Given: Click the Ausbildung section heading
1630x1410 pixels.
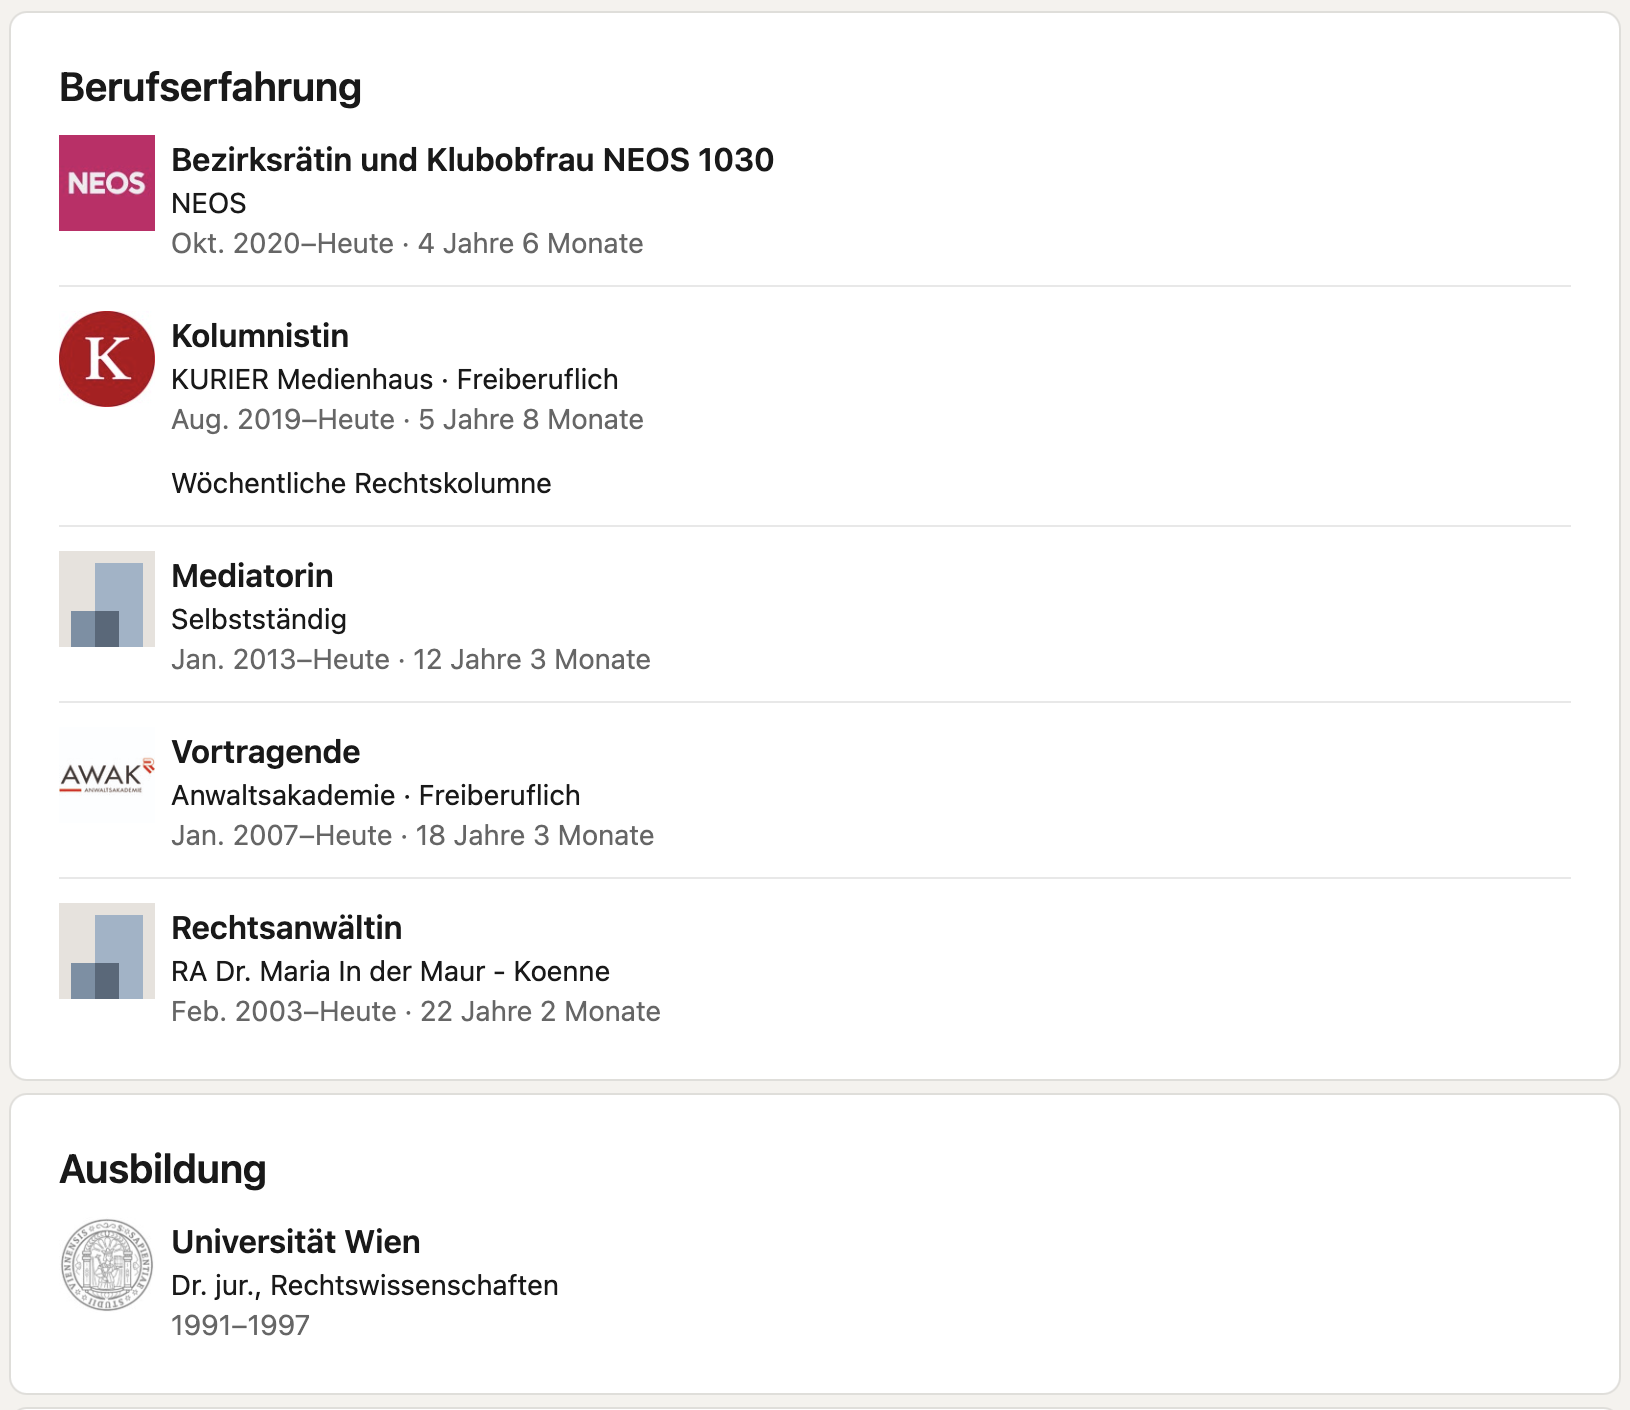Looking at the screenshot, I should [x=163, y=1169].
